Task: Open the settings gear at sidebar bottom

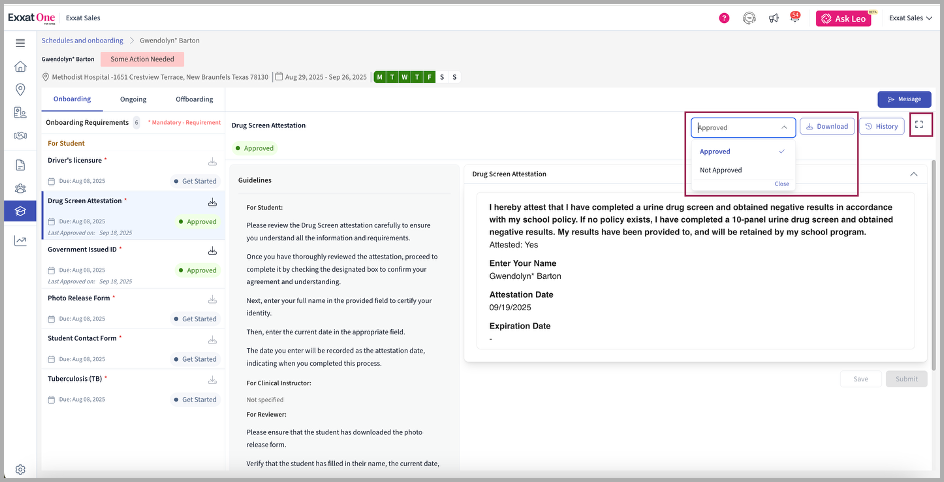Action: pyautogui.click(x=20, y=469)
